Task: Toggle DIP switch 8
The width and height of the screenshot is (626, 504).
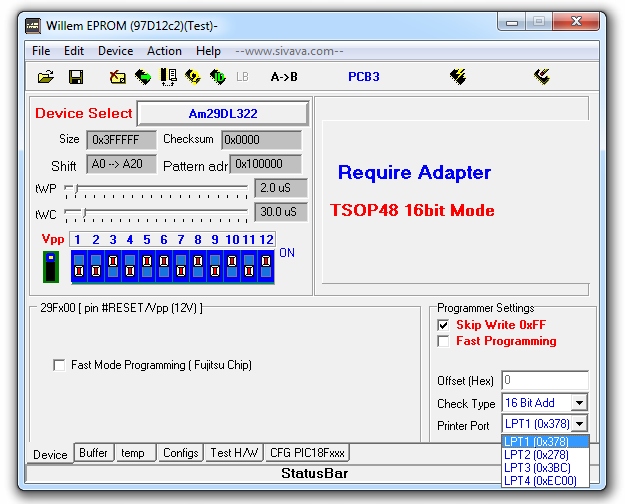Action: pos(198,266)
